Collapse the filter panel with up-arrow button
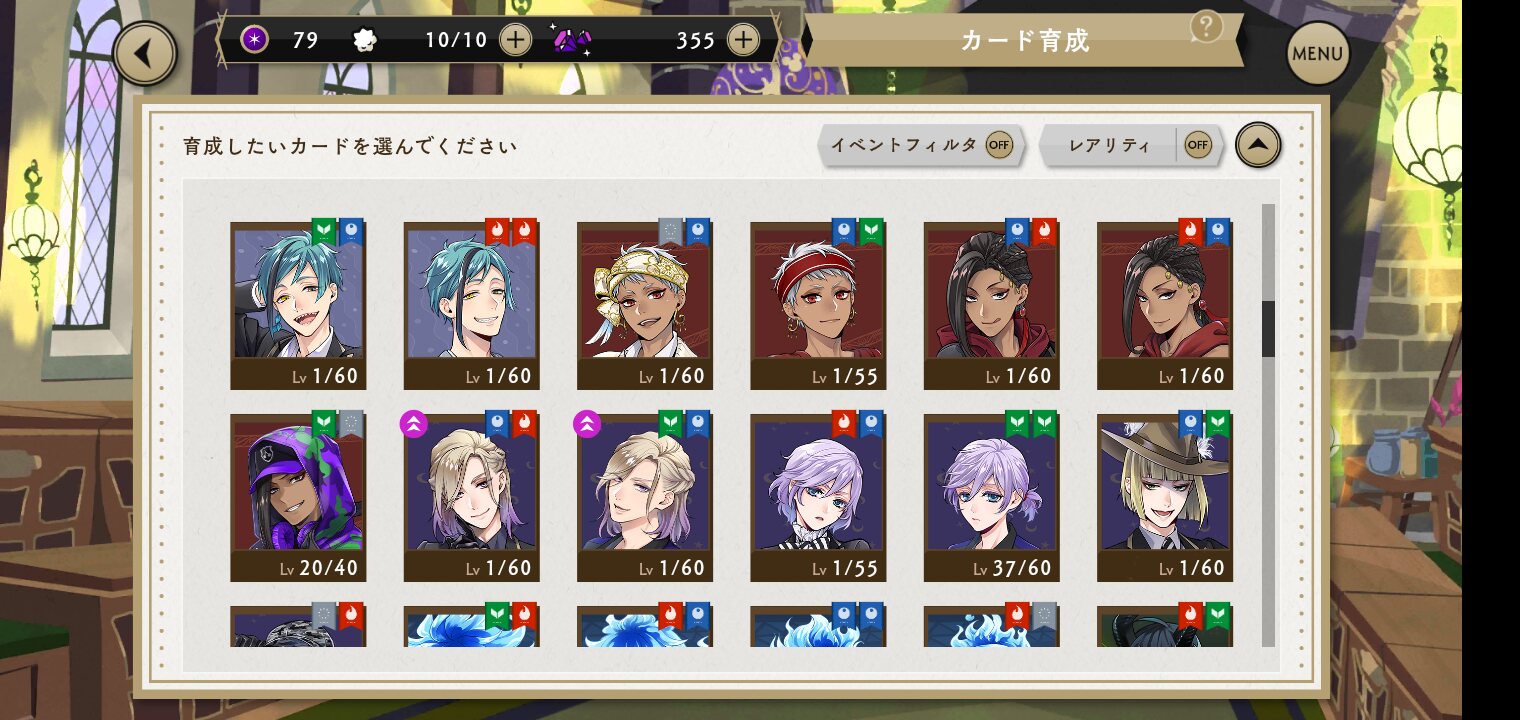 (x=1258, y=146)
